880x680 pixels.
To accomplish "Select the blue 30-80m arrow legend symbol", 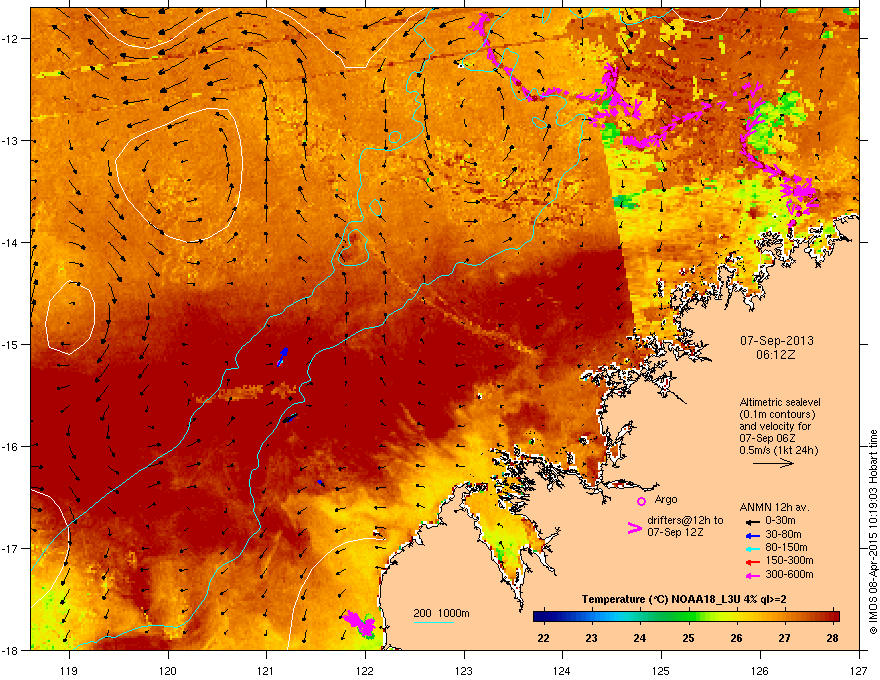I will [751, 536].
